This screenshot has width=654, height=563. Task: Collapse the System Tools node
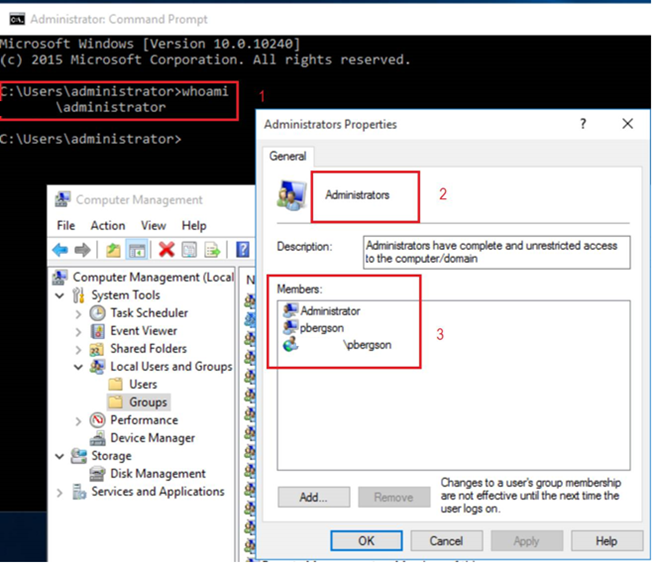(x=60, y=296)
